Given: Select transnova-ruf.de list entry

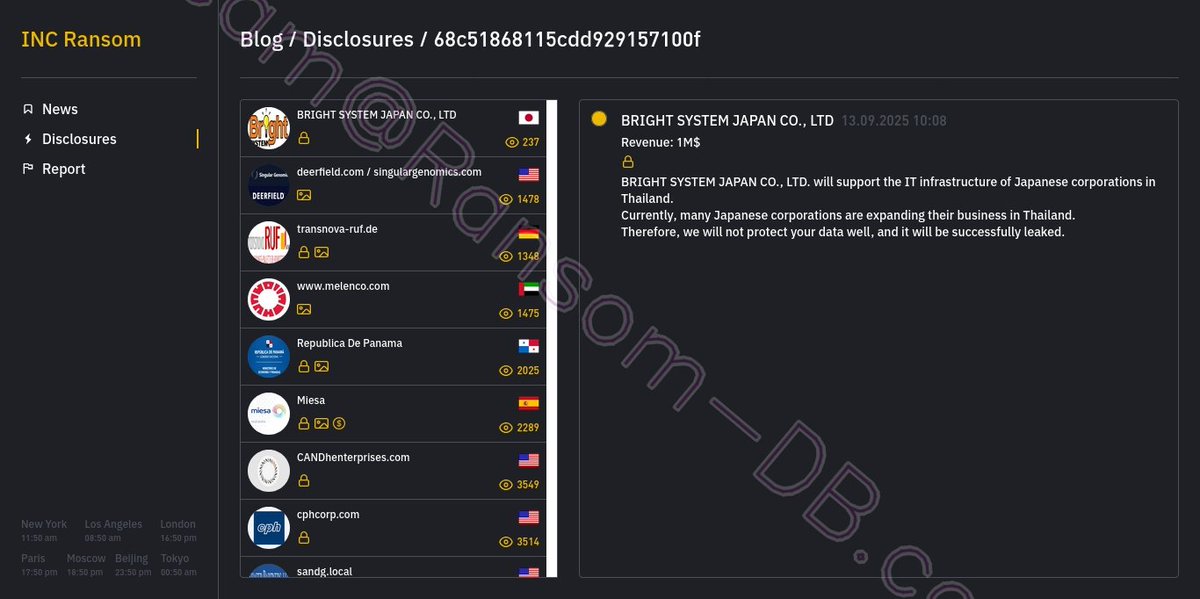Looking at the screenshot, I should tap(394, 242).
